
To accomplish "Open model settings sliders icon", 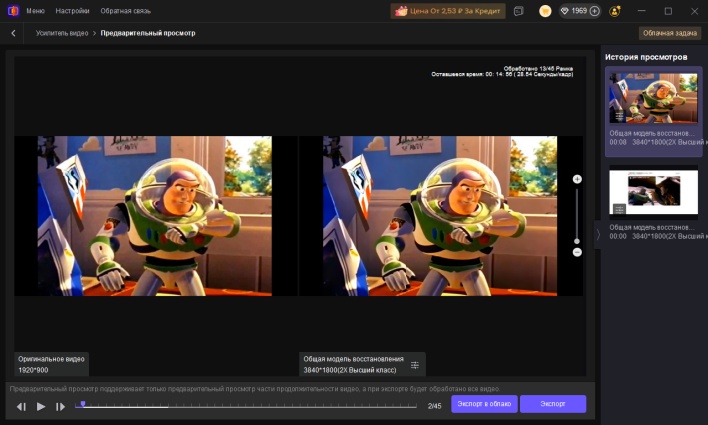I will click(x=415, y=365).
